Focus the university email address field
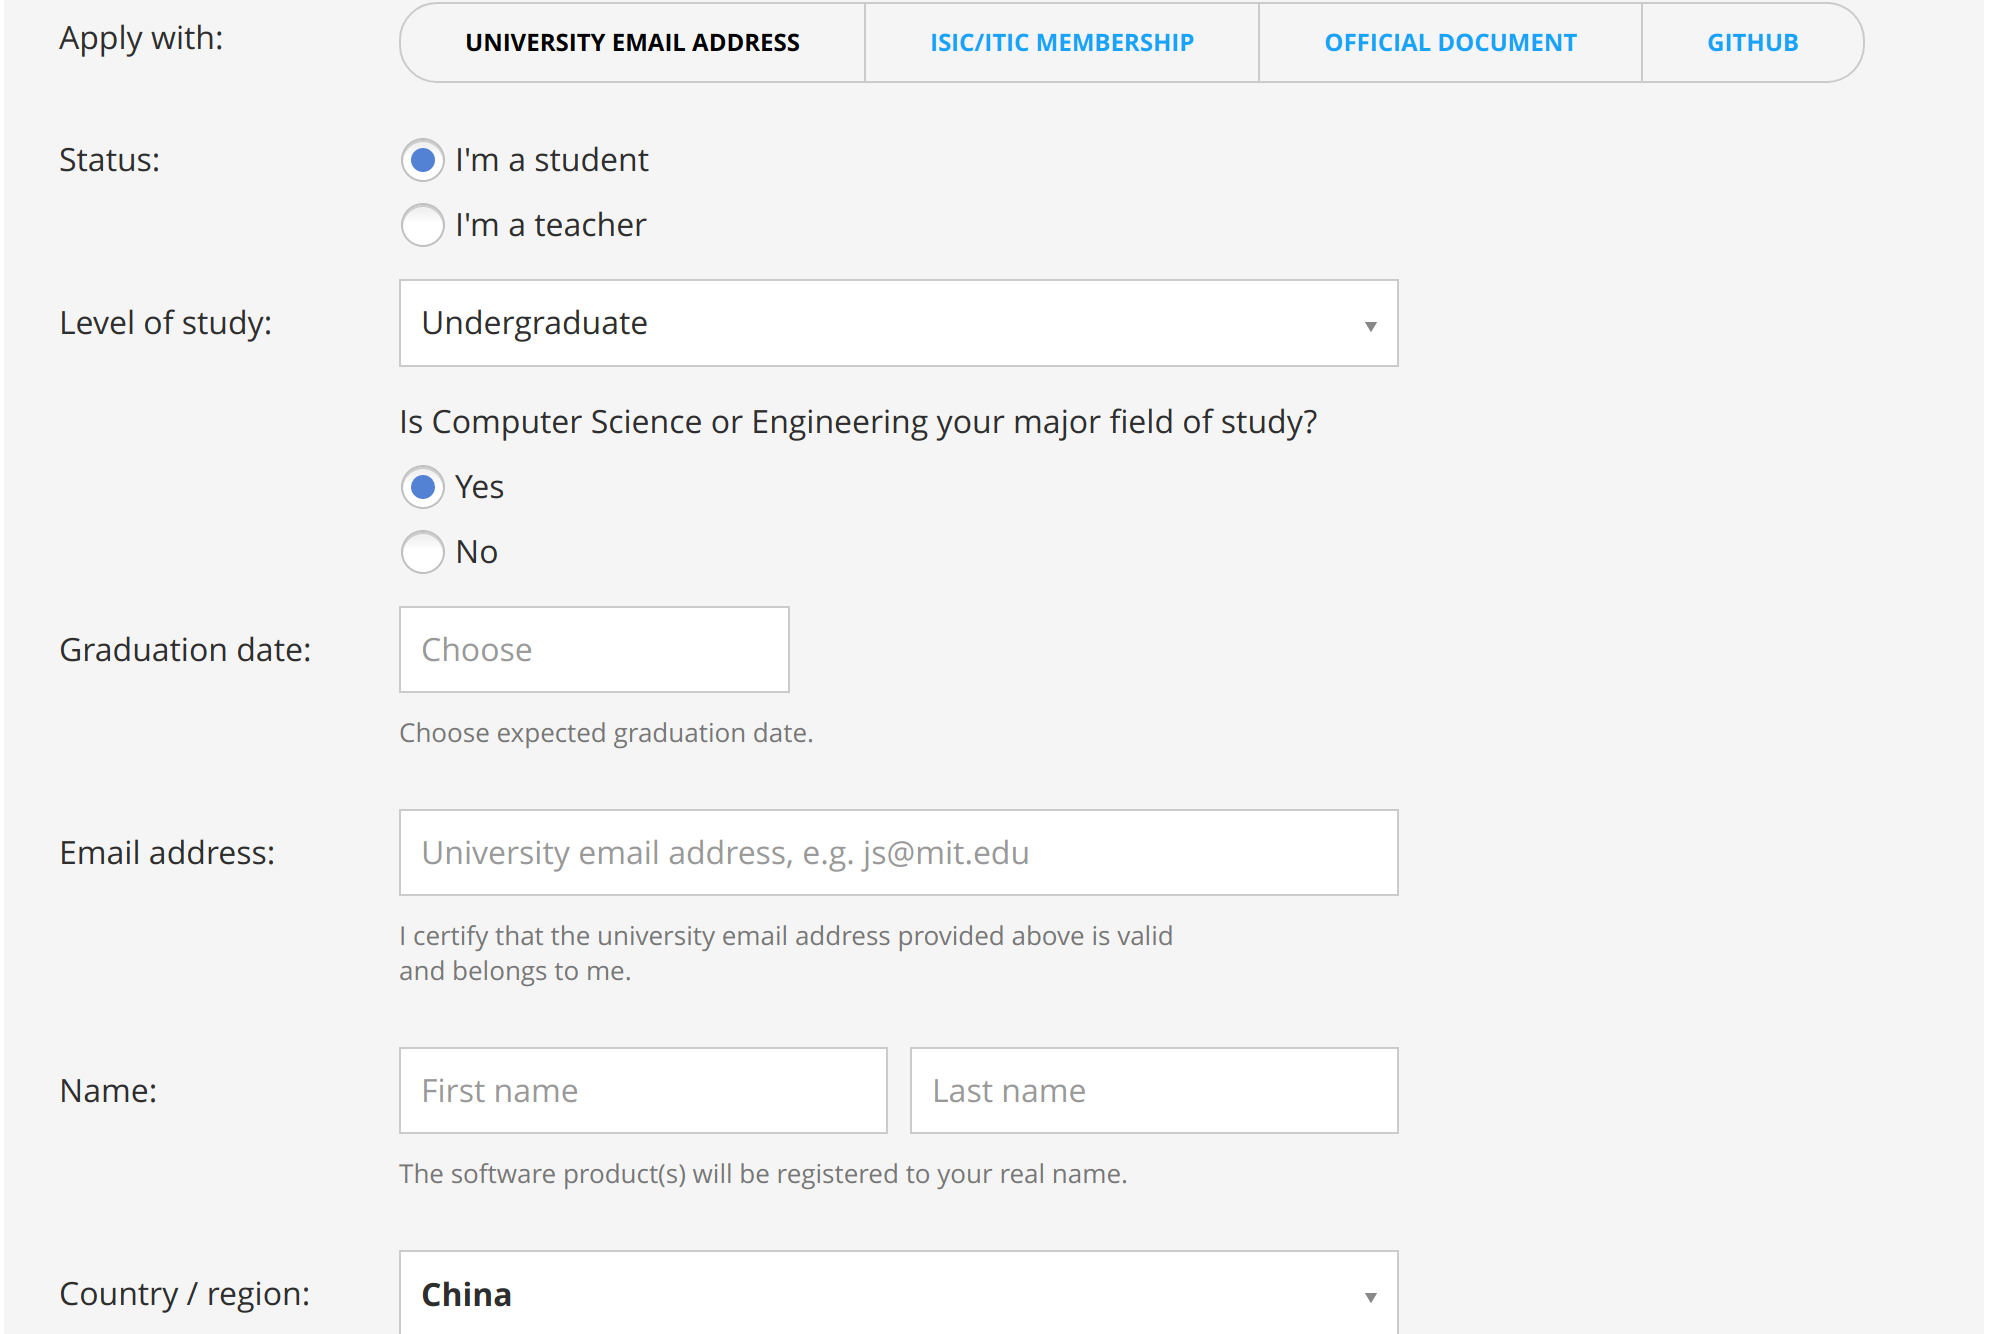 (897, 853)
